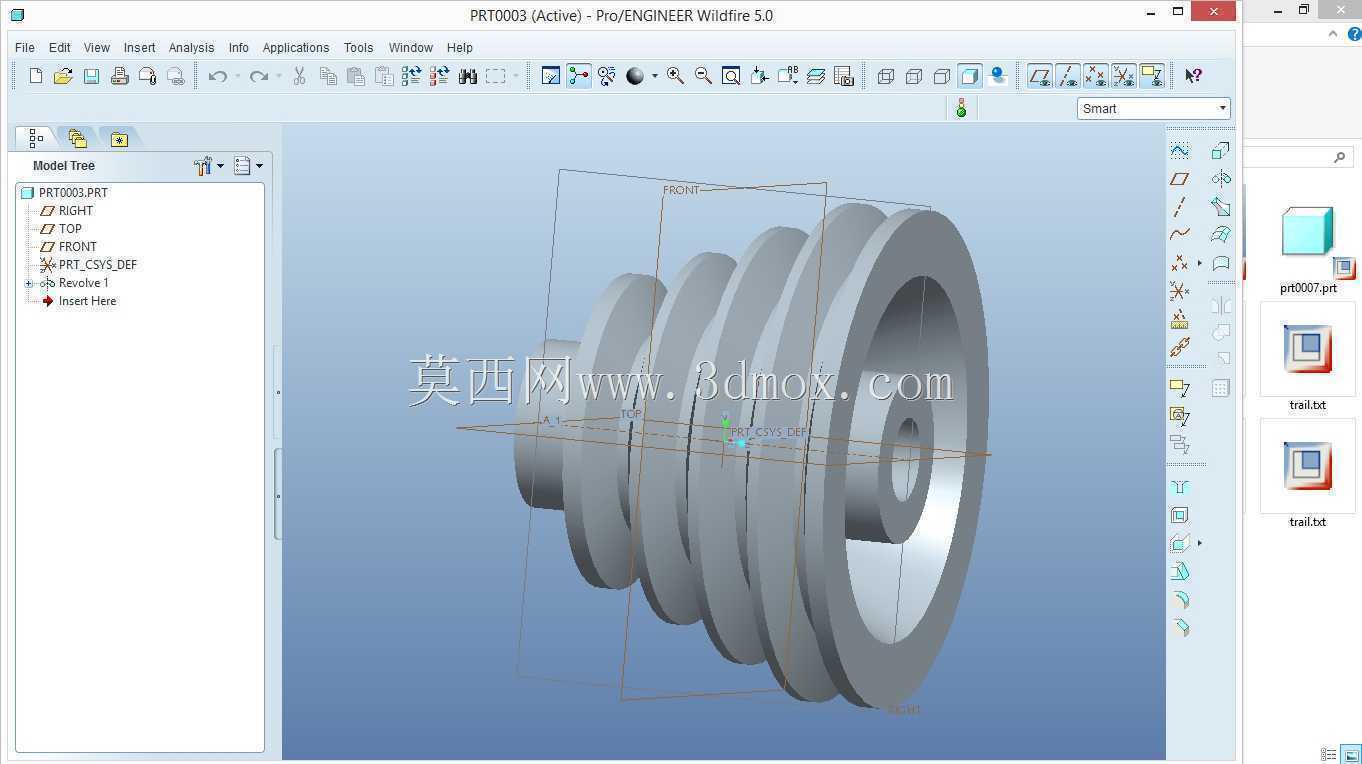Select the Hole tool
Screen dimensions: 1362x764
coord(1180,487)
